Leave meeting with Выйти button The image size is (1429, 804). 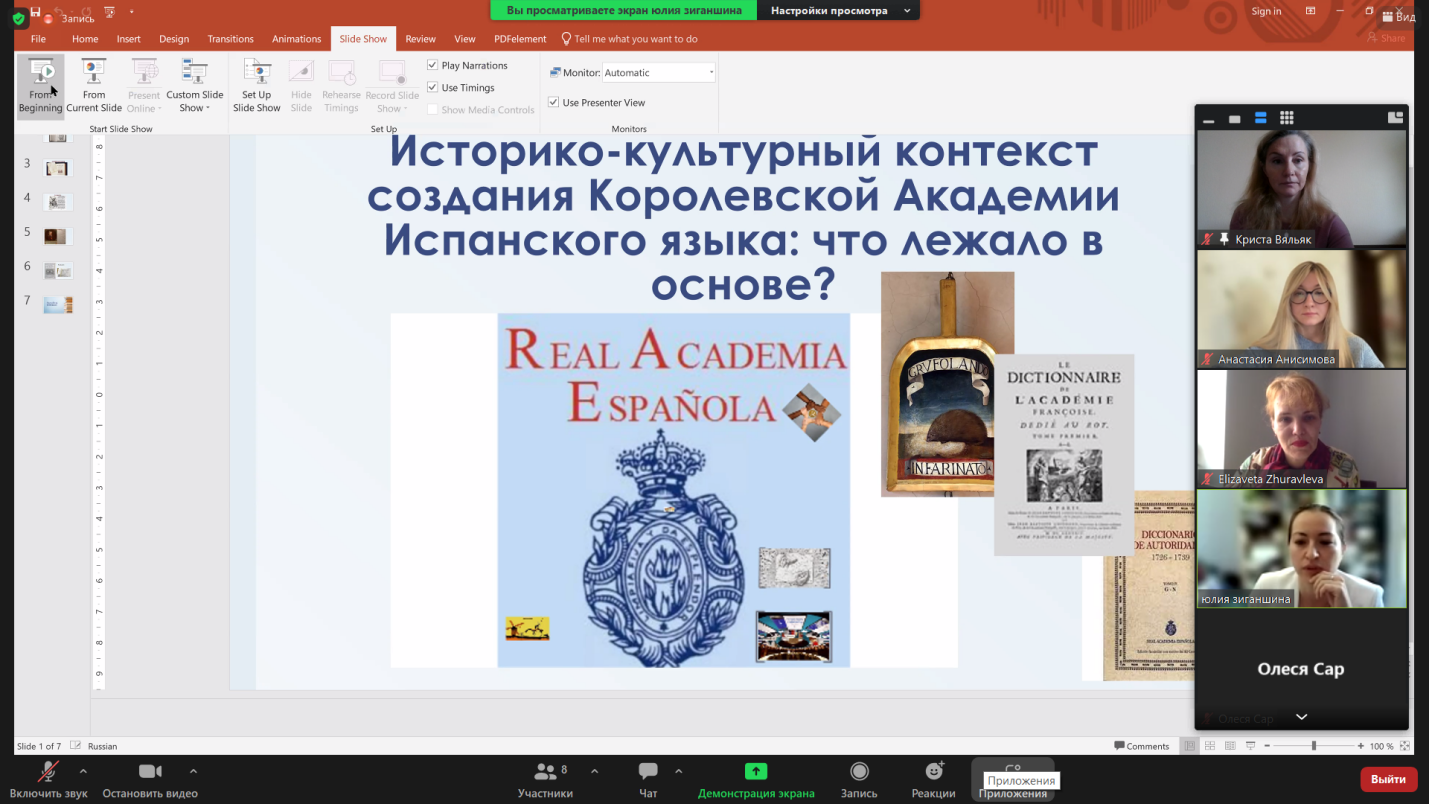[1388, 779]
